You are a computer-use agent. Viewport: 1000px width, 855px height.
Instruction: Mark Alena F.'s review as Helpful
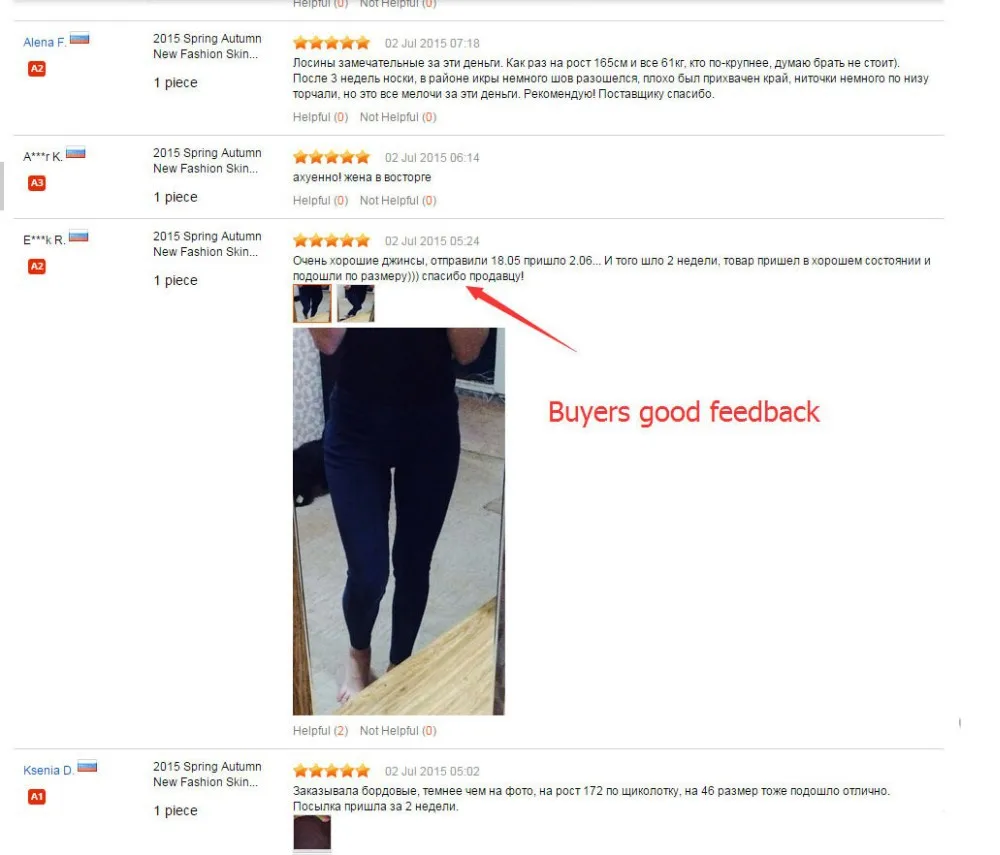tap(320, 117)
